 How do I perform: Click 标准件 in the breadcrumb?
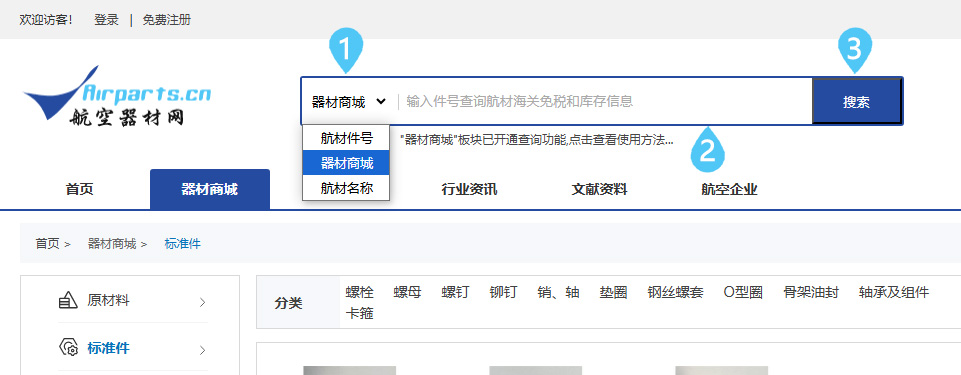coord(182,244)
